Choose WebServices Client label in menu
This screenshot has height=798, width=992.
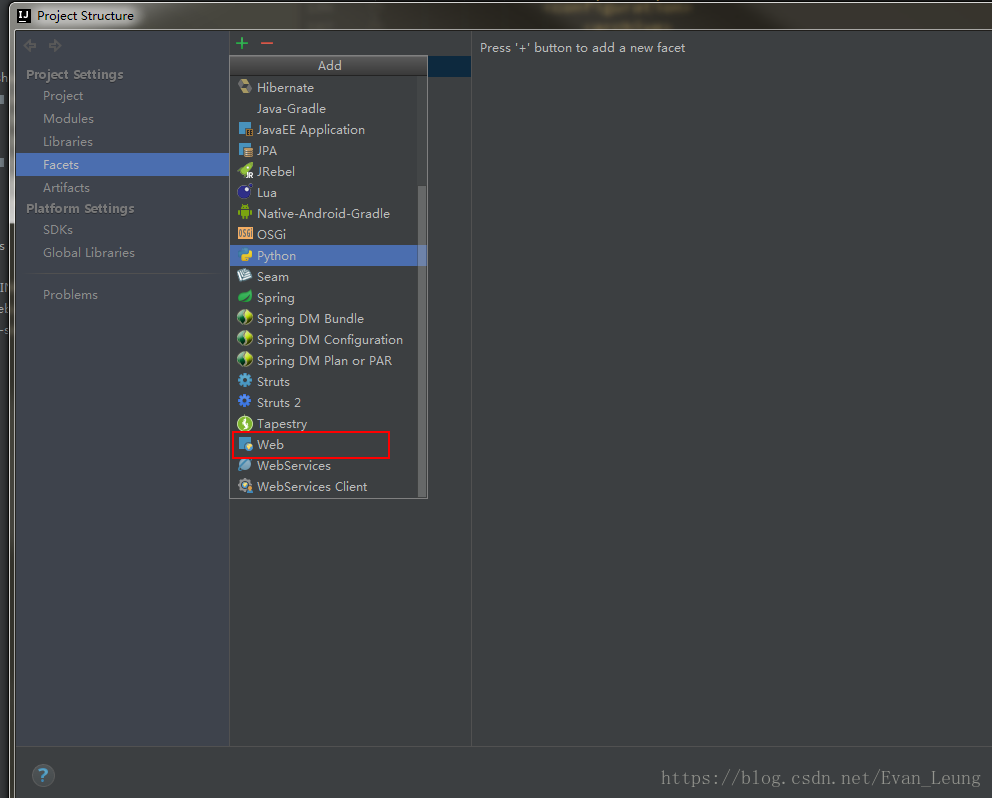tap(312, 486)
